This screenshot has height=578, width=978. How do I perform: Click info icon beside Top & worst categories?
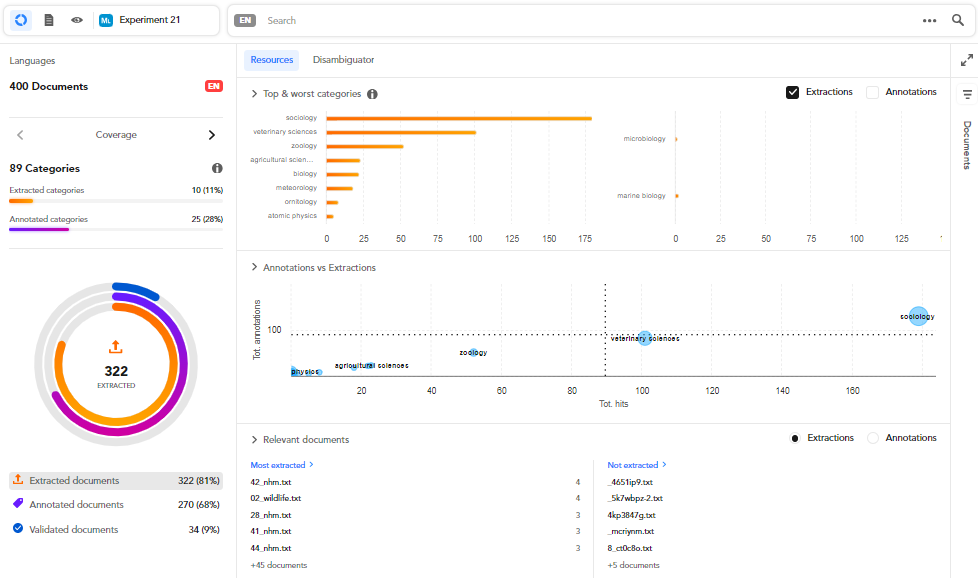372,94
